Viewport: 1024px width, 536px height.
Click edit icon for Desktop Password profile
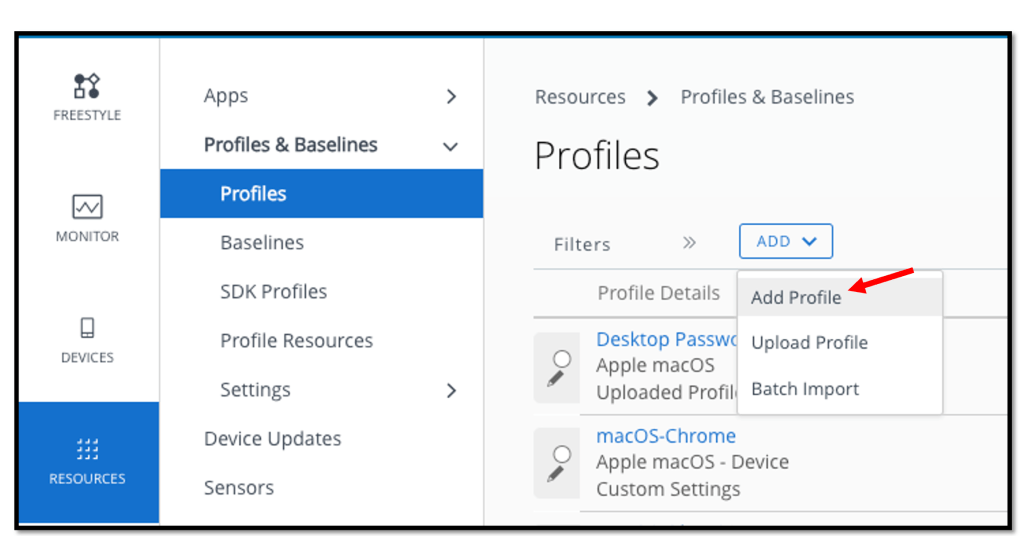click(x=557, y=368)
